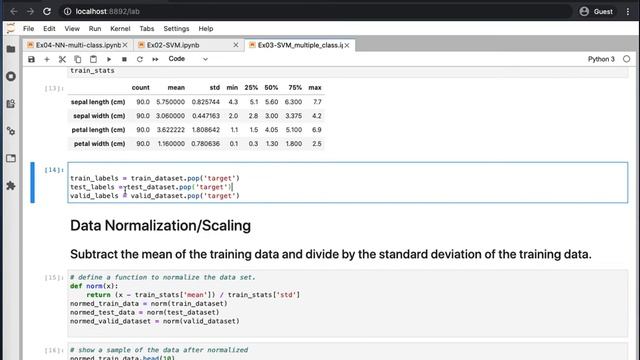Click the 'petal length (cm)' row label
Screen dimensions: 640x360
pyautogui.click(x=98, y=130)
